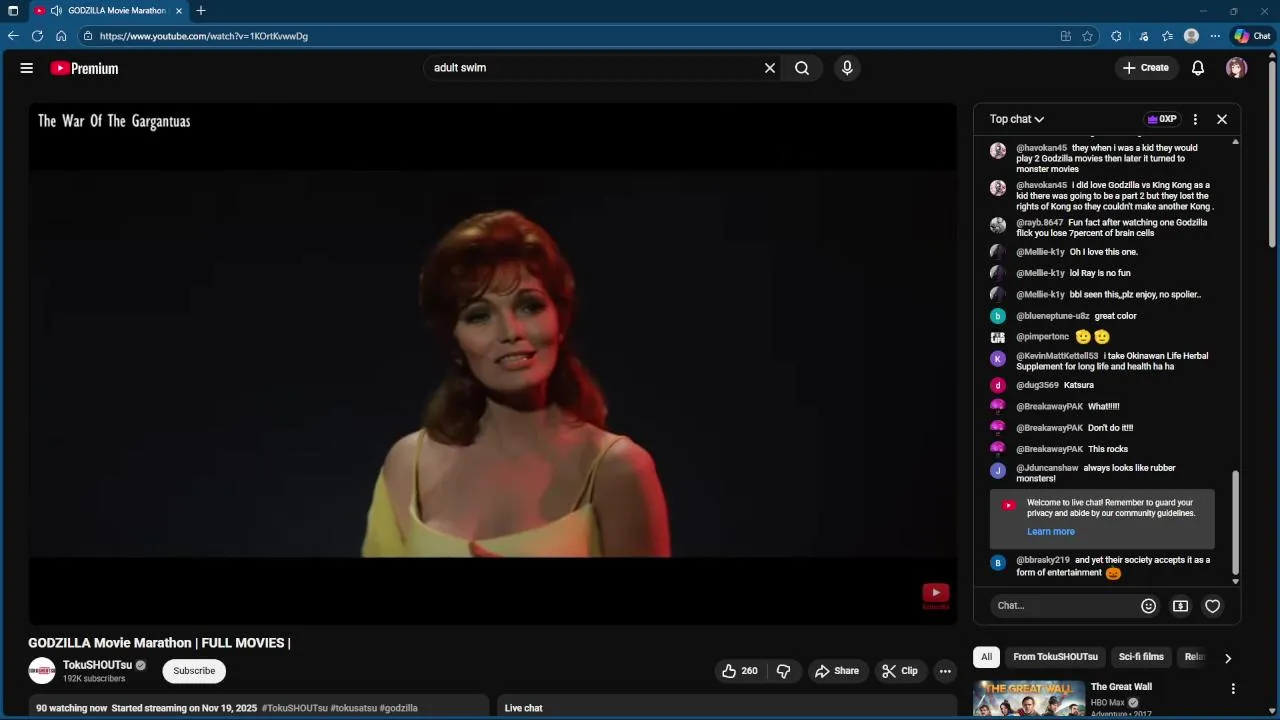Open the 0XP channel points badge
Image resolution: width=1280 pixels, height=720 pixels.
(1162, 119)
